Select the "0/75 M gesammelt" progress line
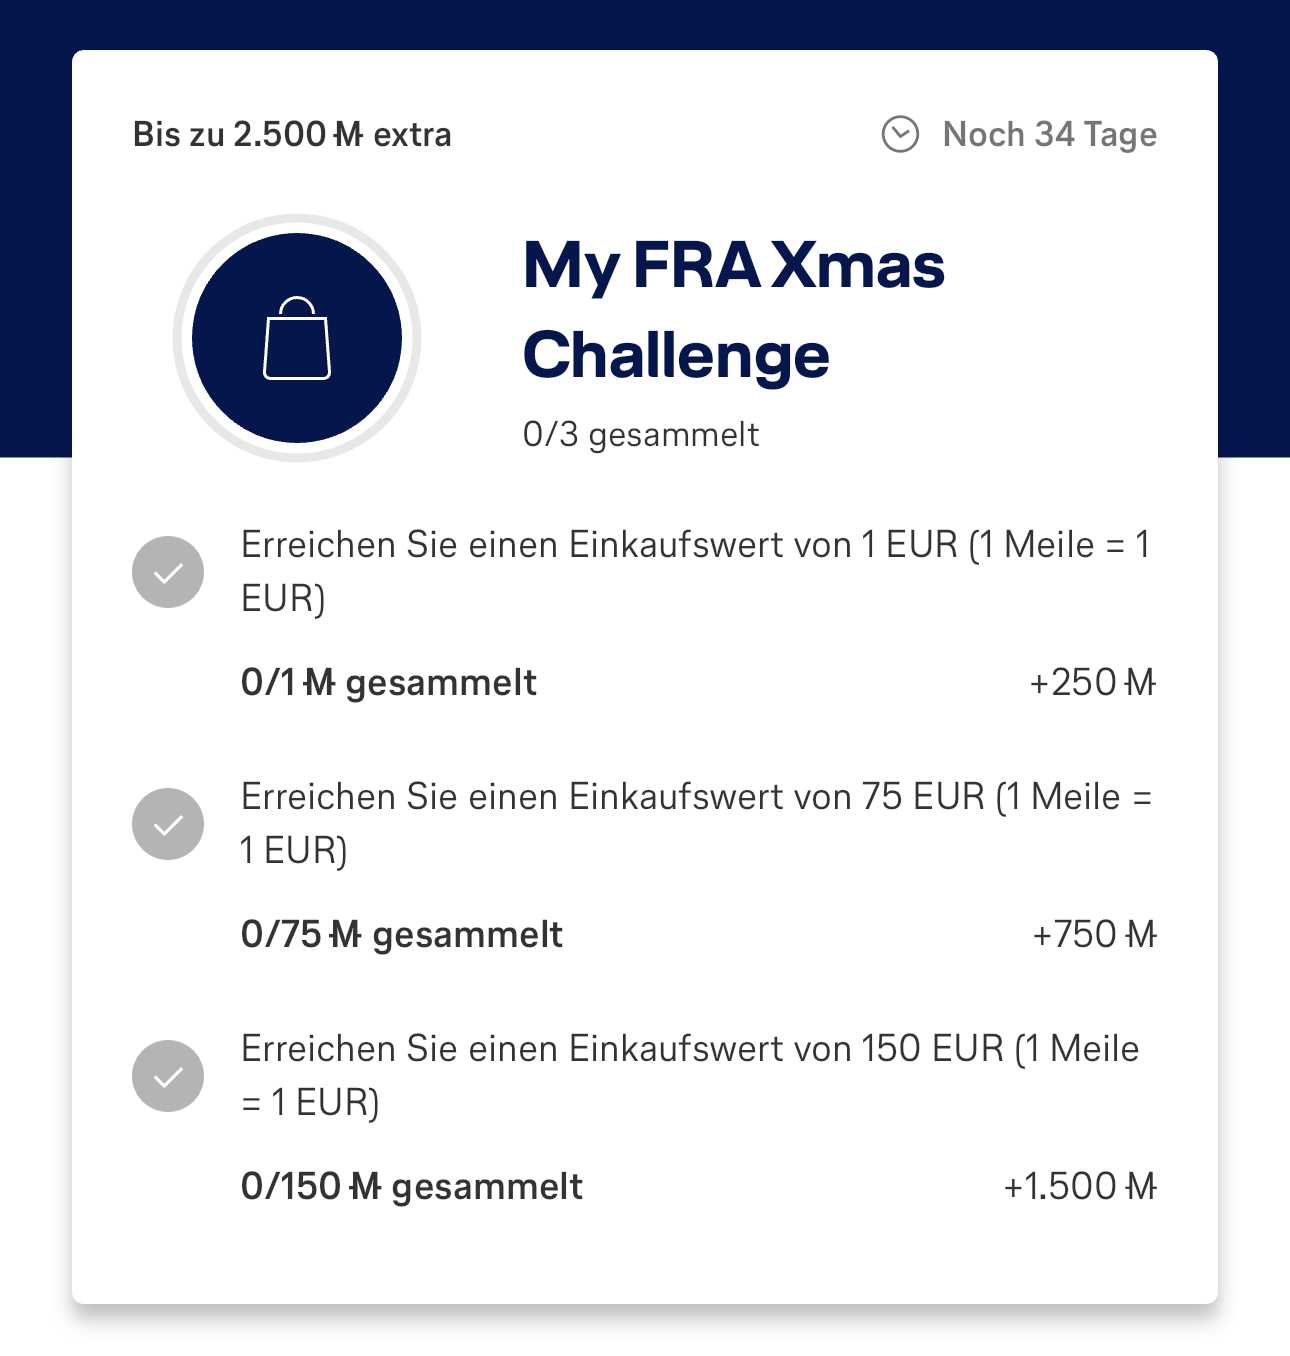The image size is (1290, 1356). 401,934
